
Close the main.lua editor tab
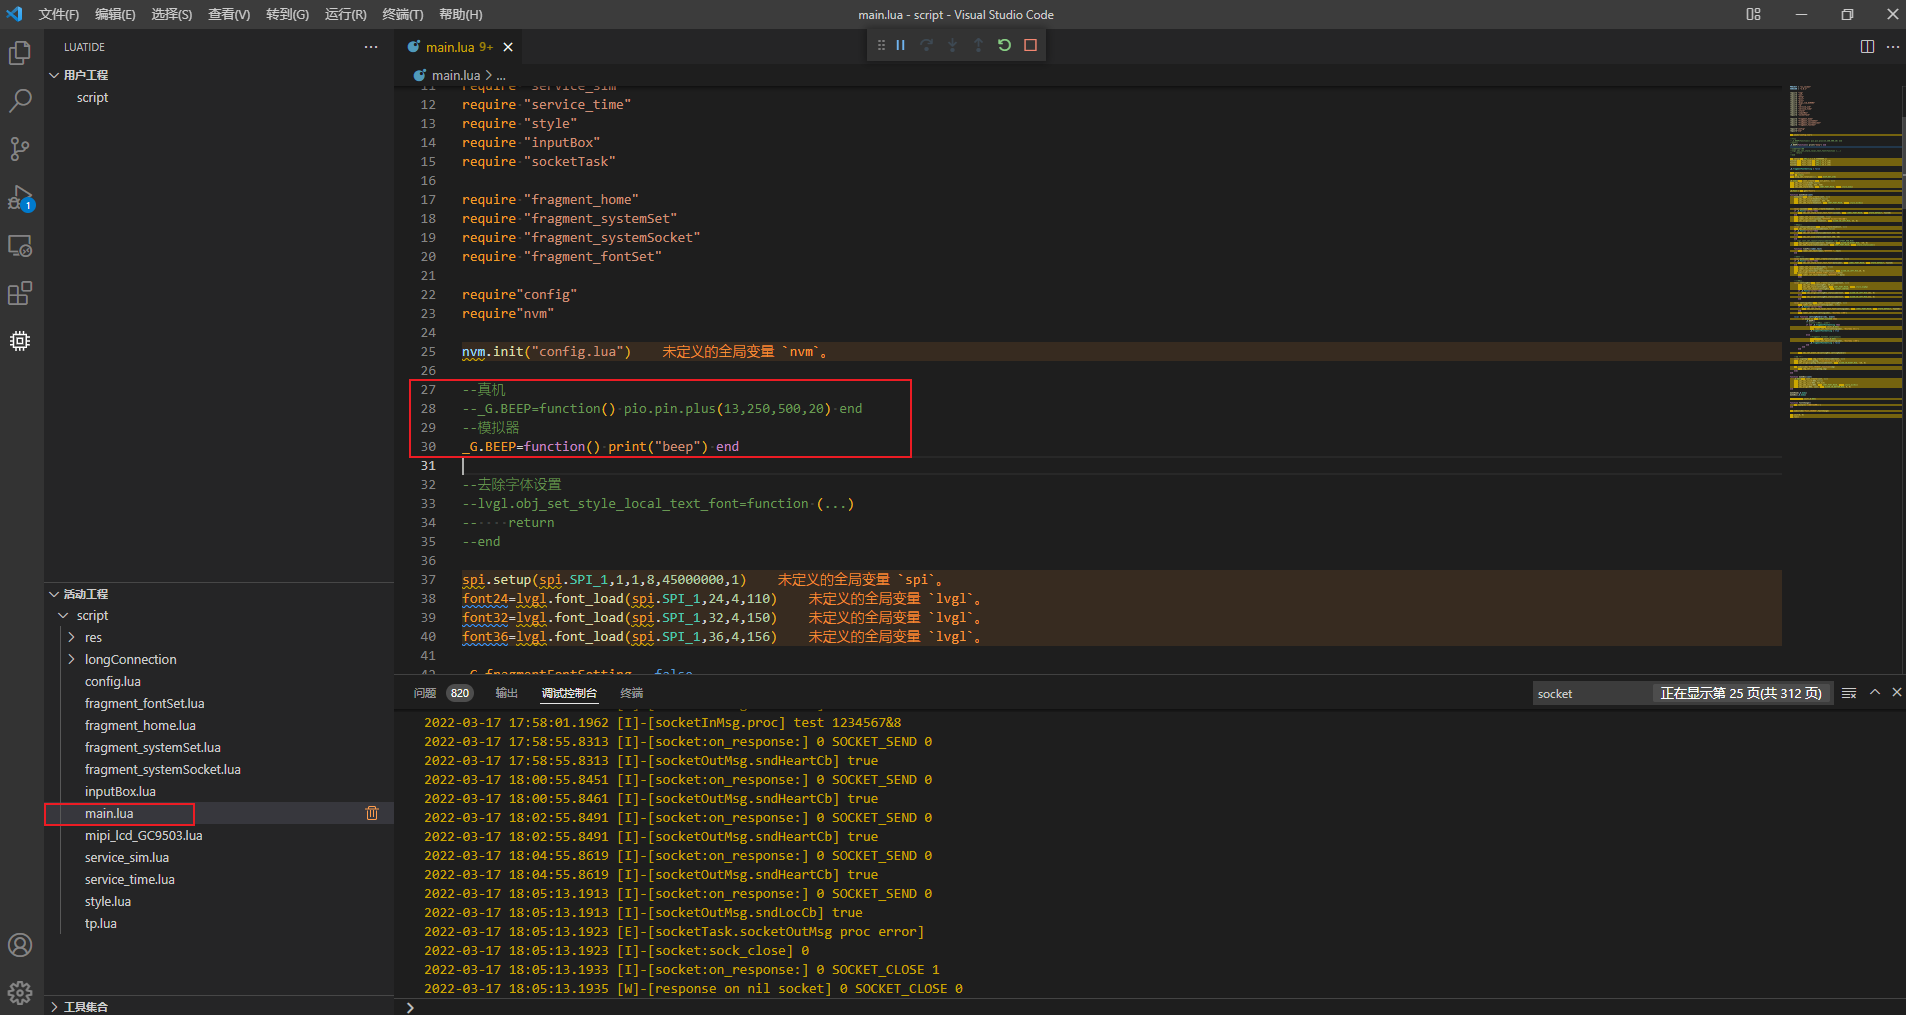[508, 47]
